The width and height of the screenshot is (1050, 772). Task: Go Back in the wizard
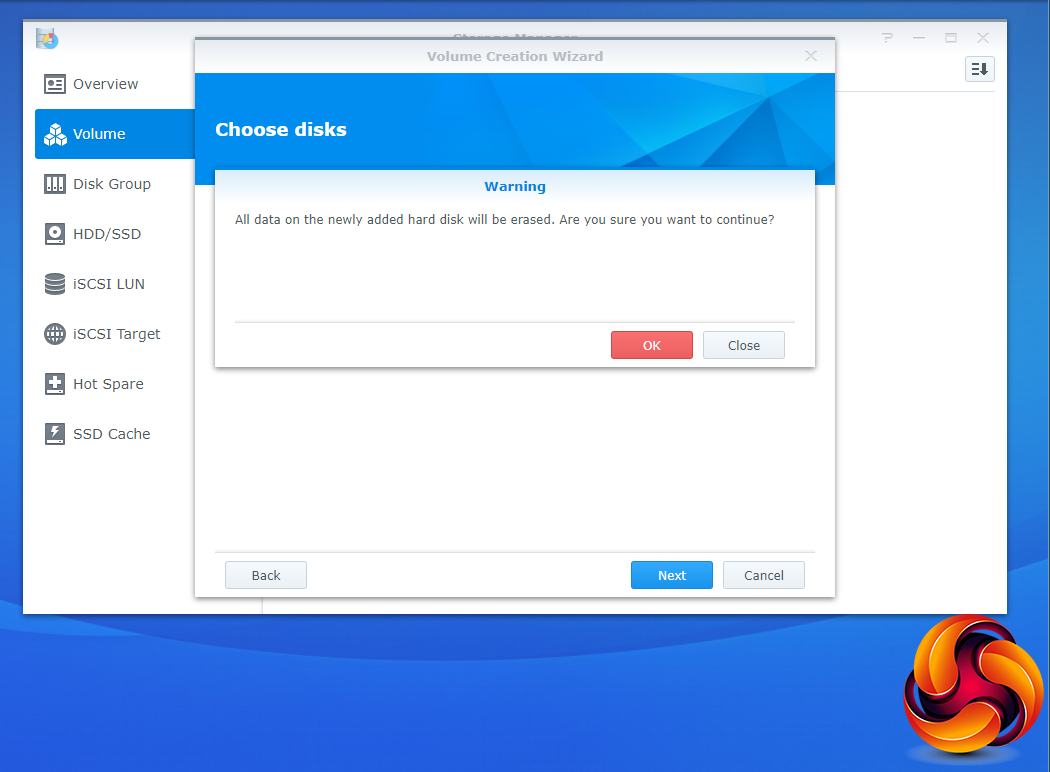click(x=266, y=575)
